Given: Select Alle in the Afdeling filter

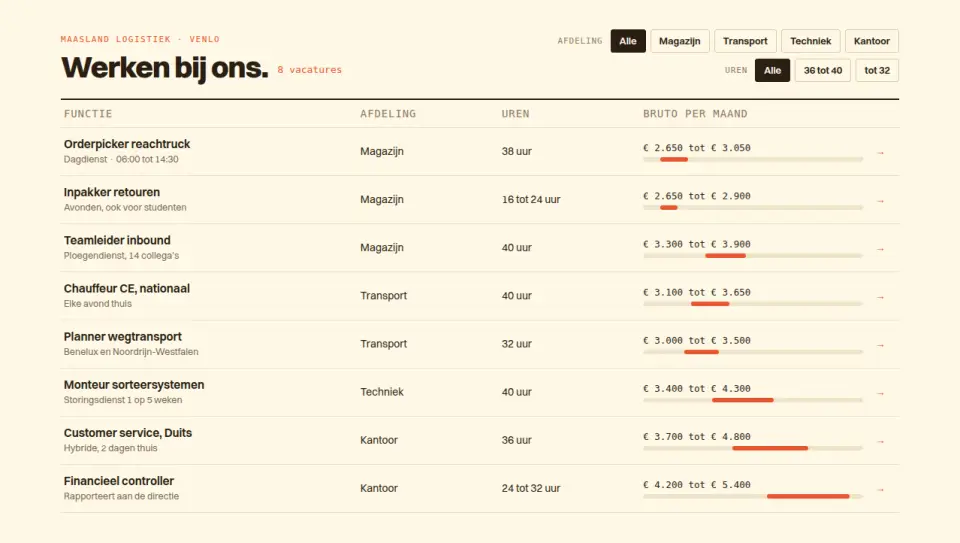Looking at the screenshot, I should (628, 41).
